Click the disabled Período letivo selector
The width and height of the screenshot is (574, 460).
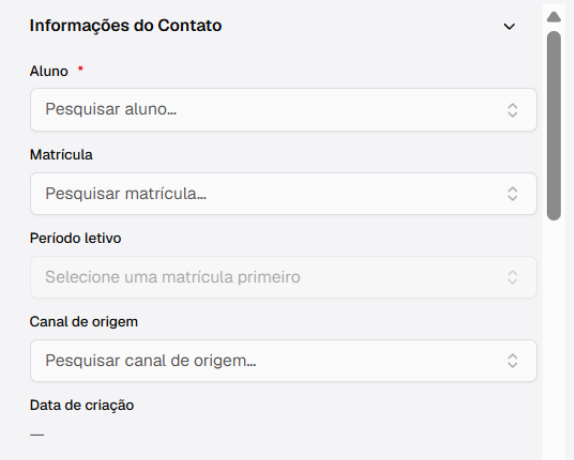coord(283,277)
